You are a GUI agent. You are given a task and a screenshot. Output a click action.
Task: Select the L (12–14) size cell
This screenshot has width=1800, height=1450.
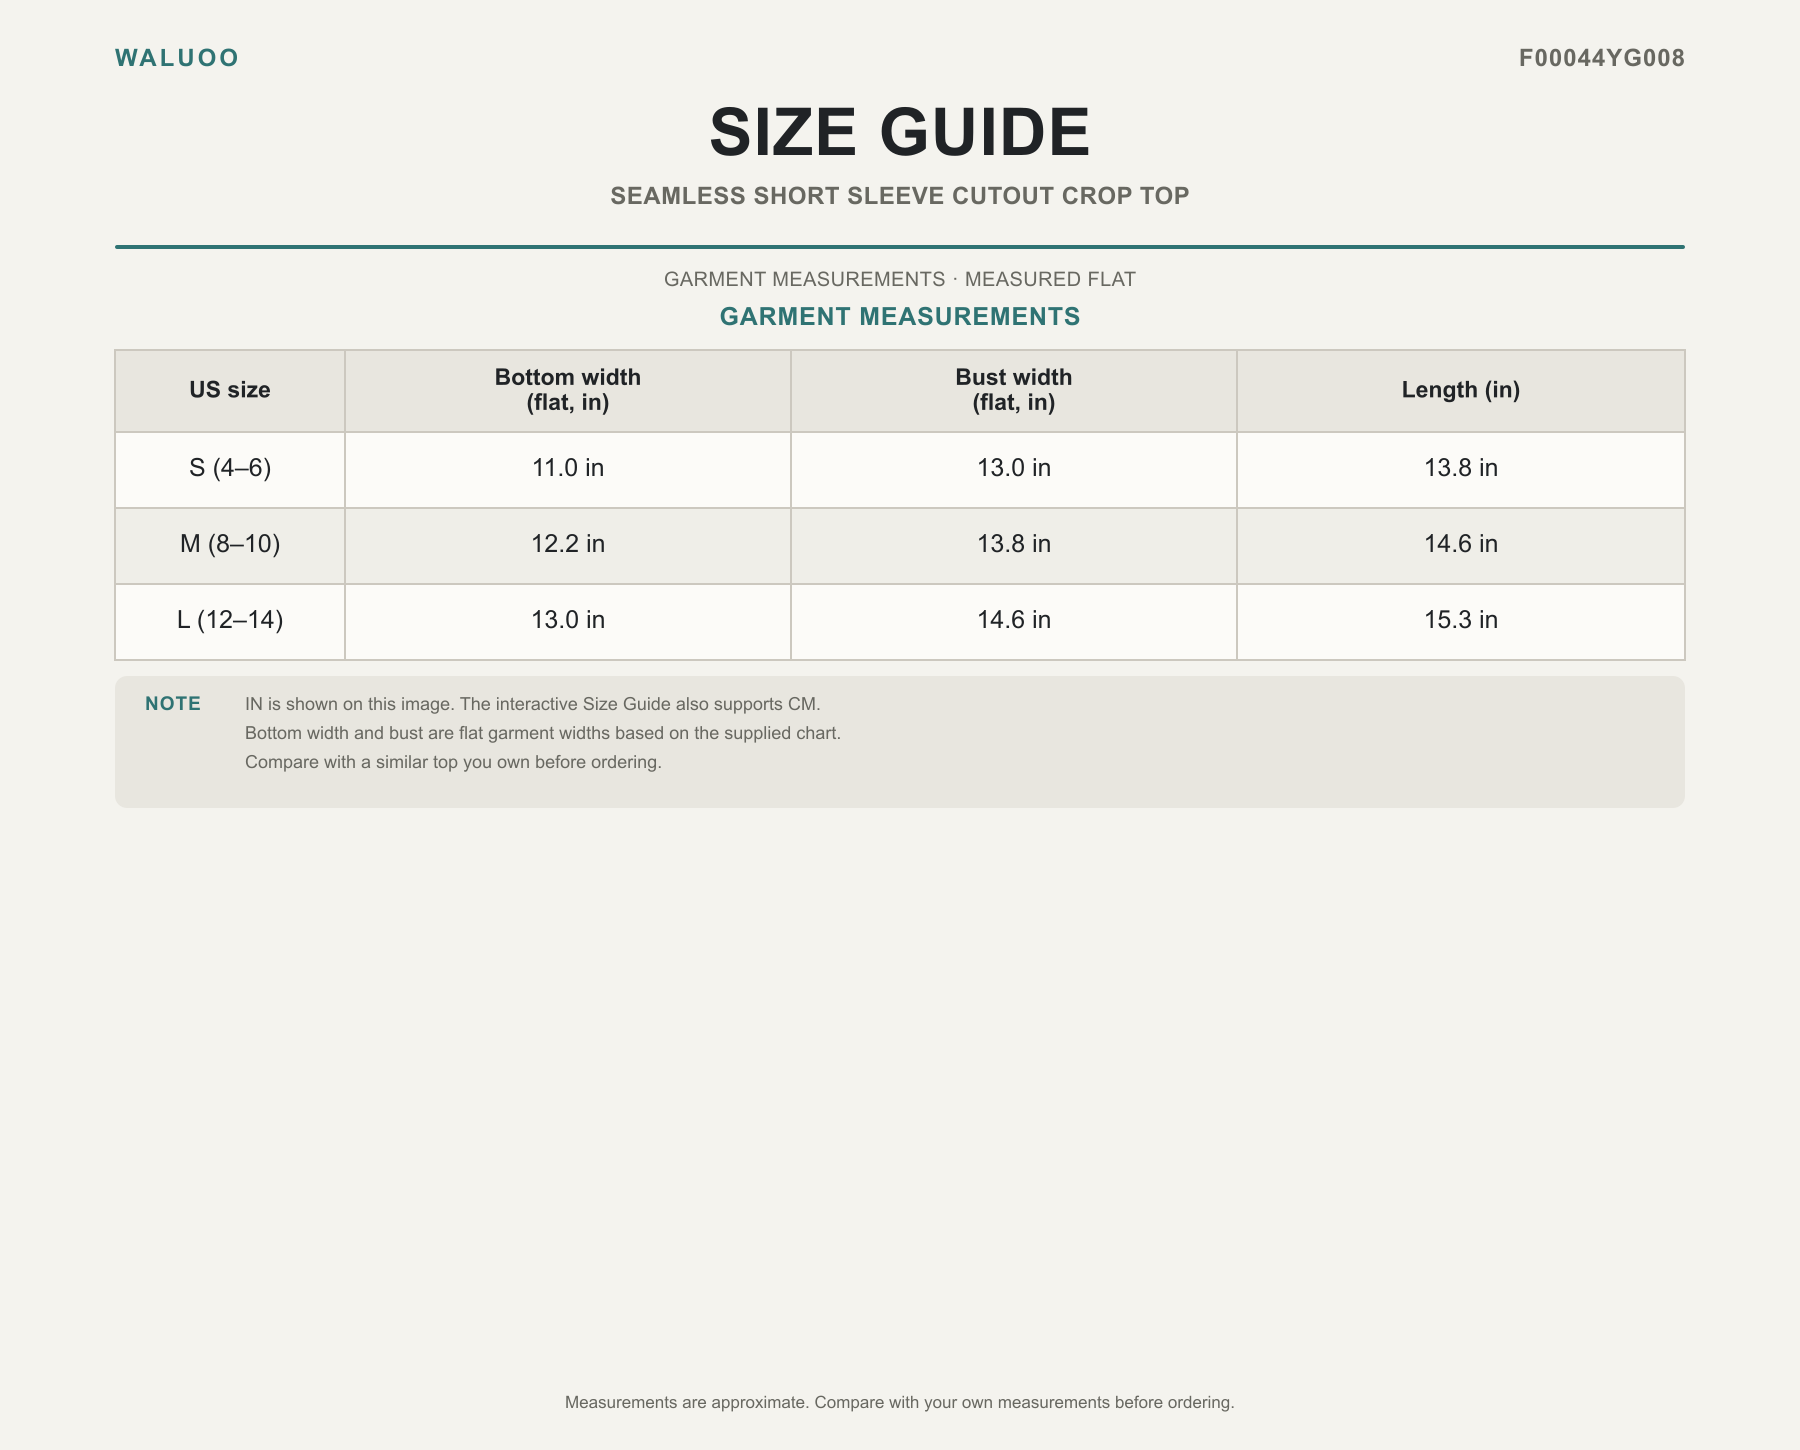click(230, 621)
